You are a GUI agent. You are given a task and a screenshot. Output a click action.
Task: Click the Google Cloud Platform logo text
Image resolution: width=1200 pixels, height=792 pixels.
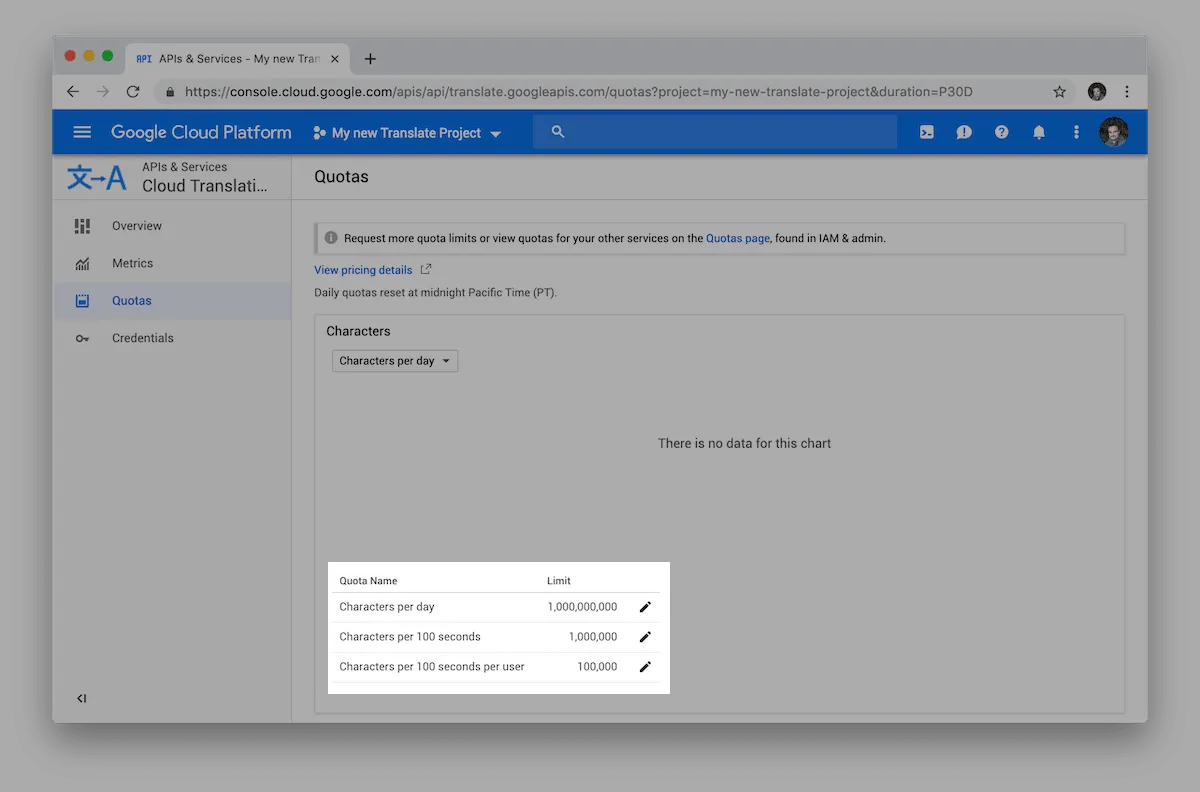coord(201,132)
